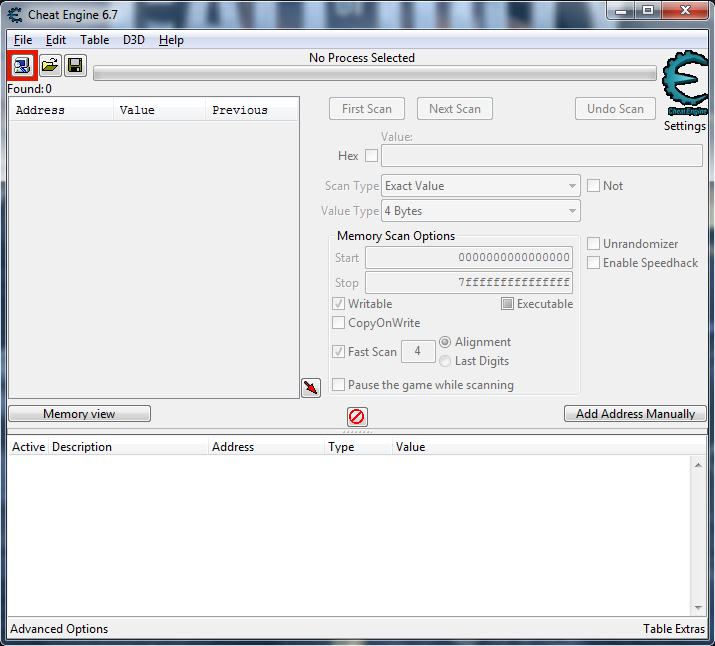Open the Help menu

click(x=171, y=40)
